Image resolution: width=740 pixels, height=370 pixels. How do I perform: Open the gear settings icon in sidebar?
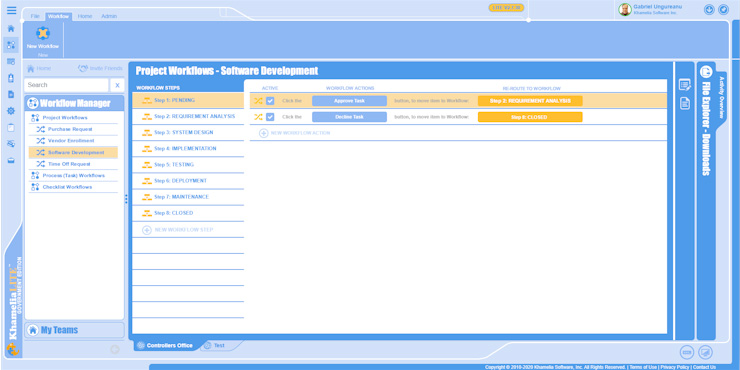pos(11,111)
